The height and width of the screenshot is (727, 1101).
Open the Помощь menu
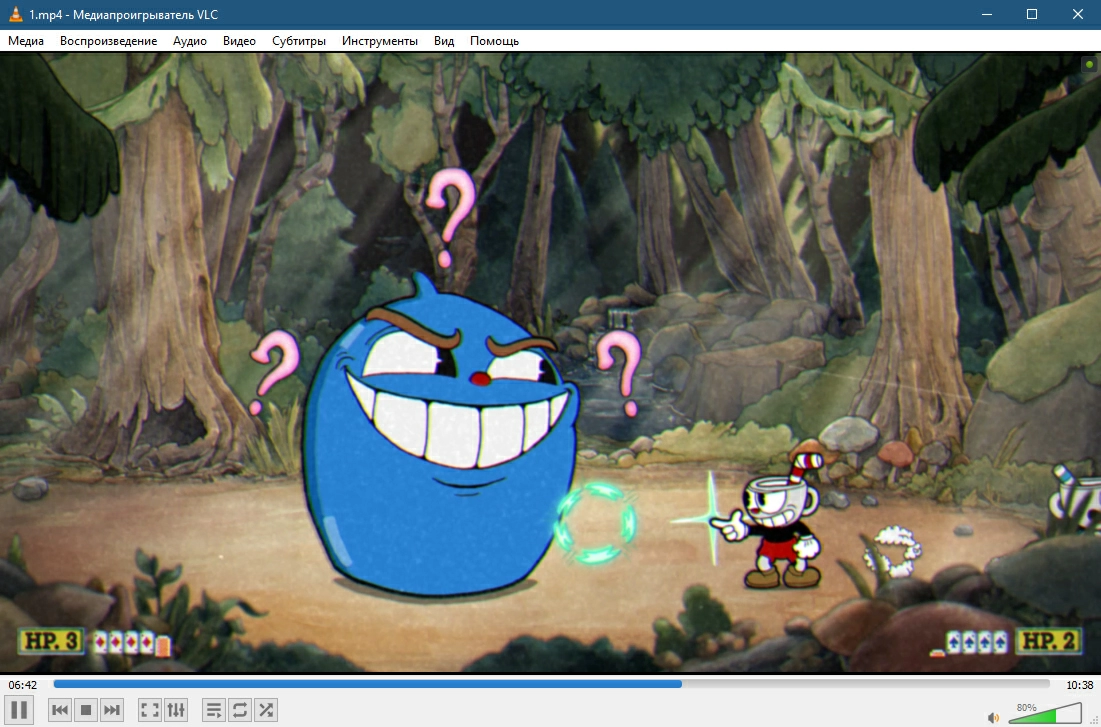pyautogui.click(x=494, y=41)
